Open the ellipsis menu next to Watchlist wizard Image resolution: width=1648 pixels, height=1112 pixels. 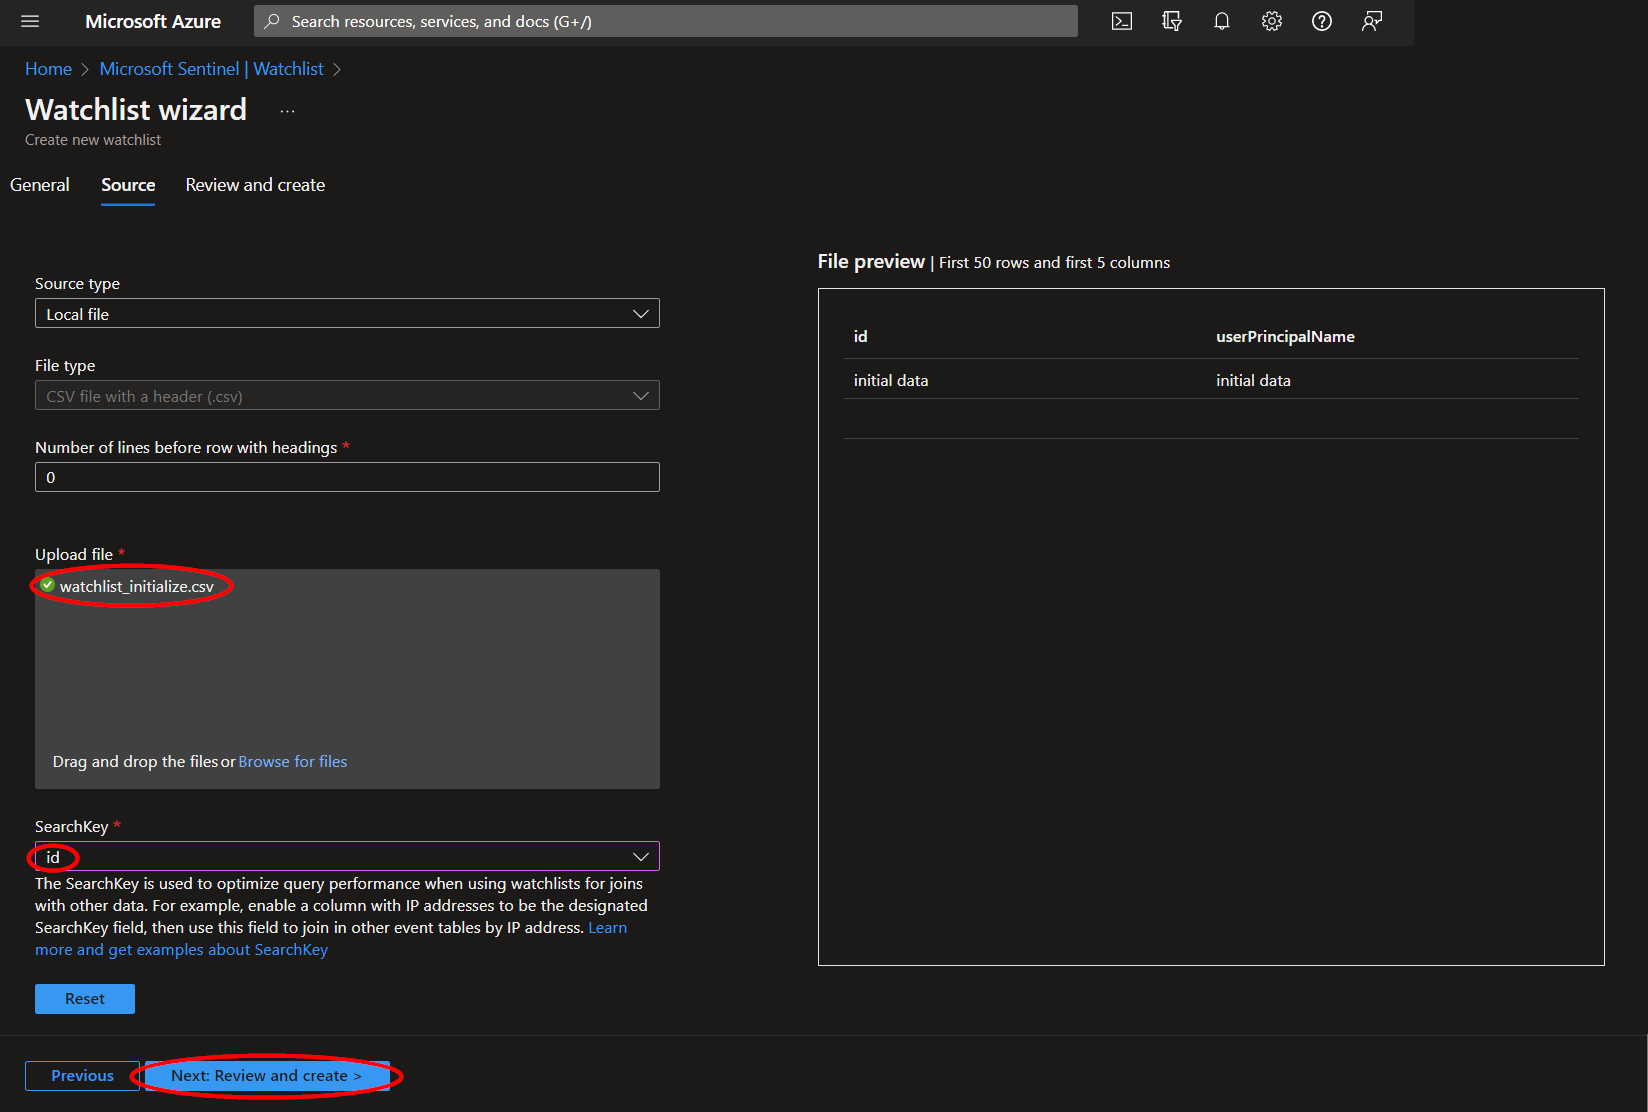click(288, 111)
